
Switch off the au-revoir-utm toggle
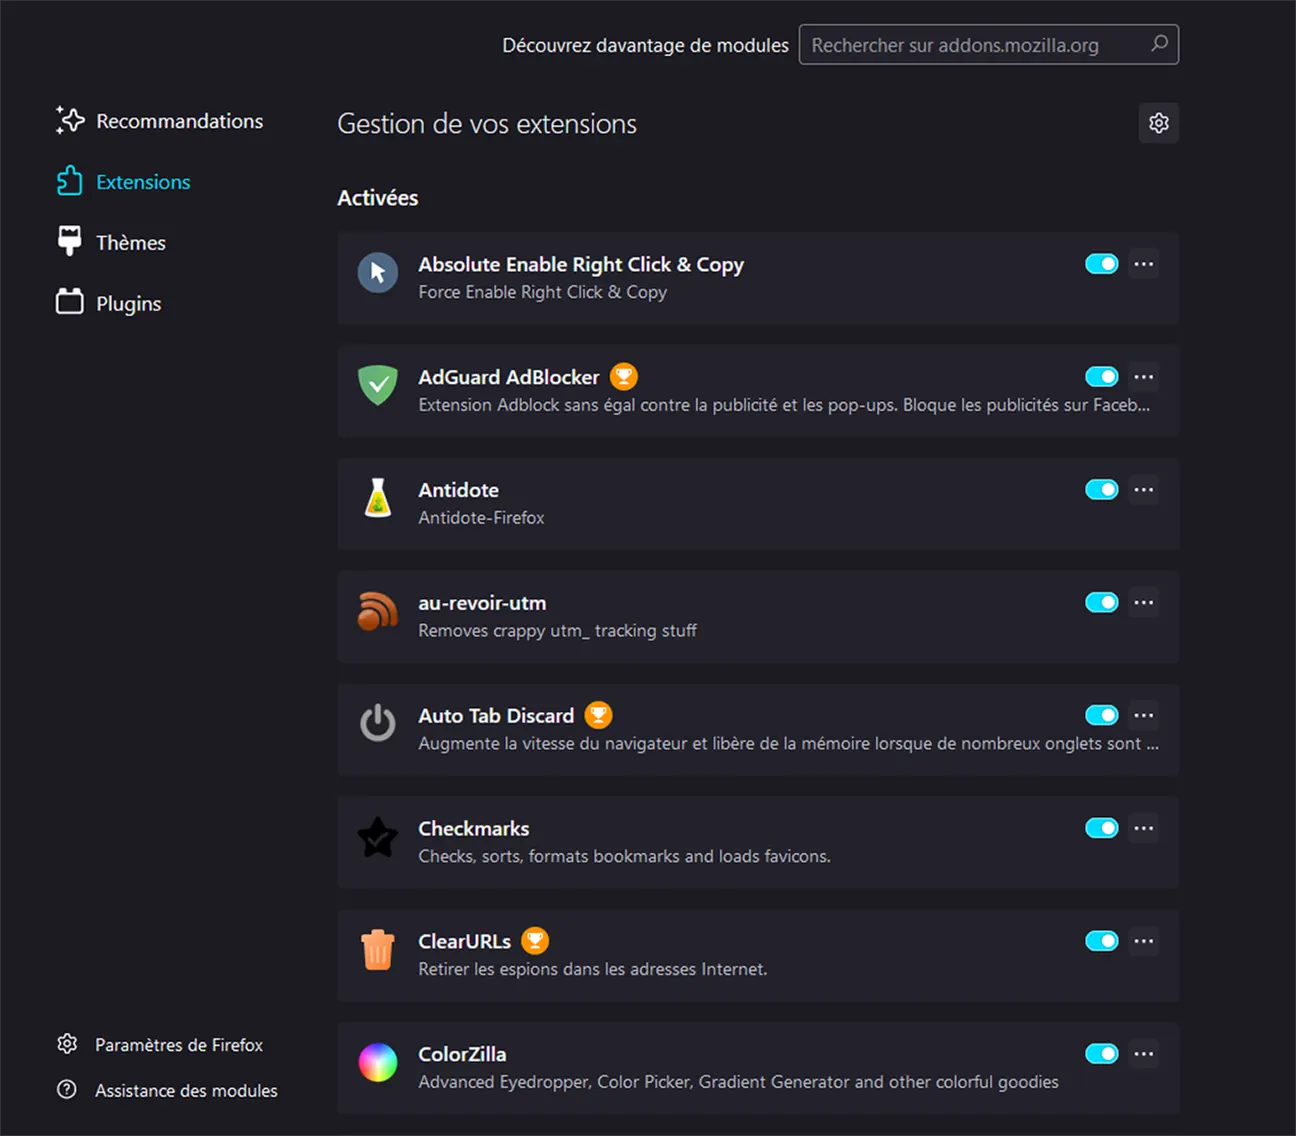click(x=1102, y=602)
